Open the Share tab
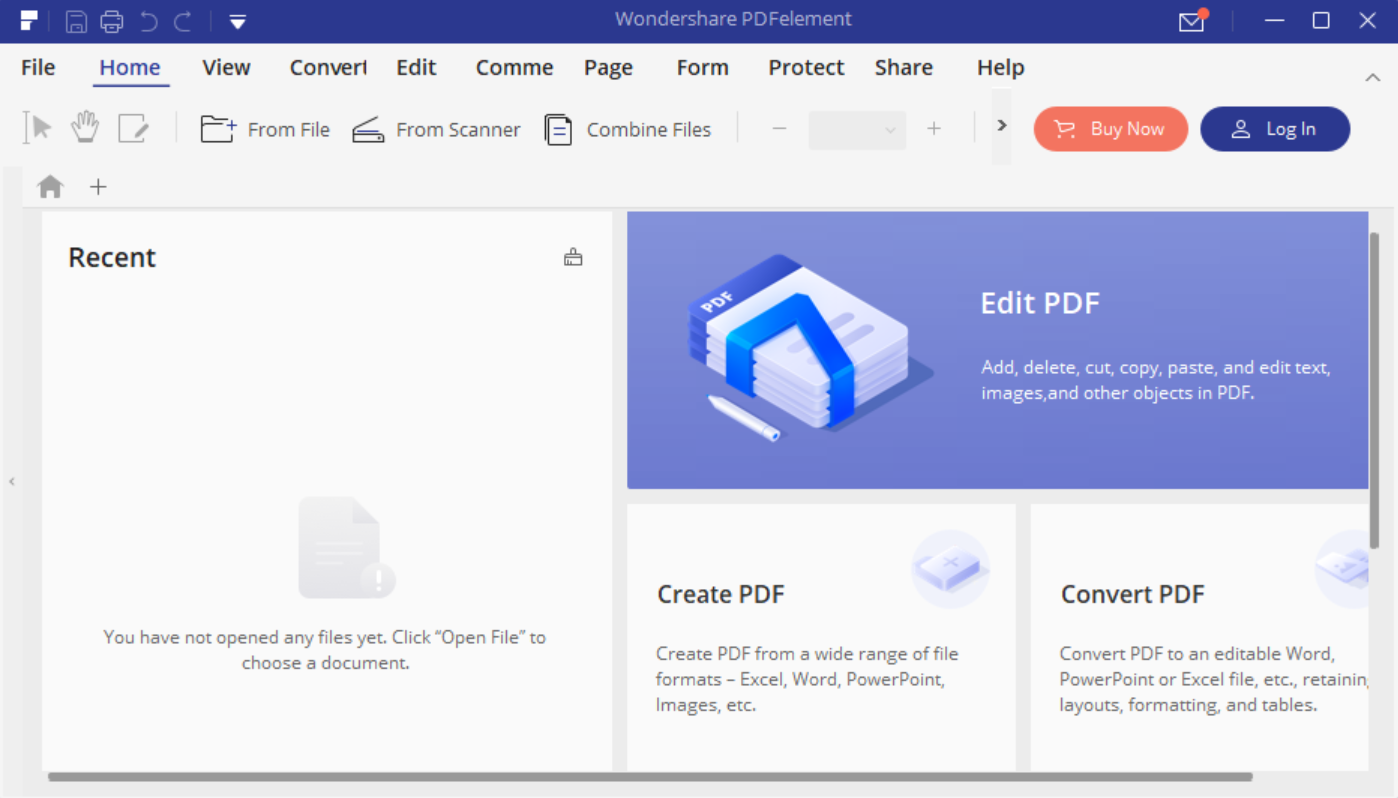Viewport: 1398px width, 798px height. (x=904, y=67)
